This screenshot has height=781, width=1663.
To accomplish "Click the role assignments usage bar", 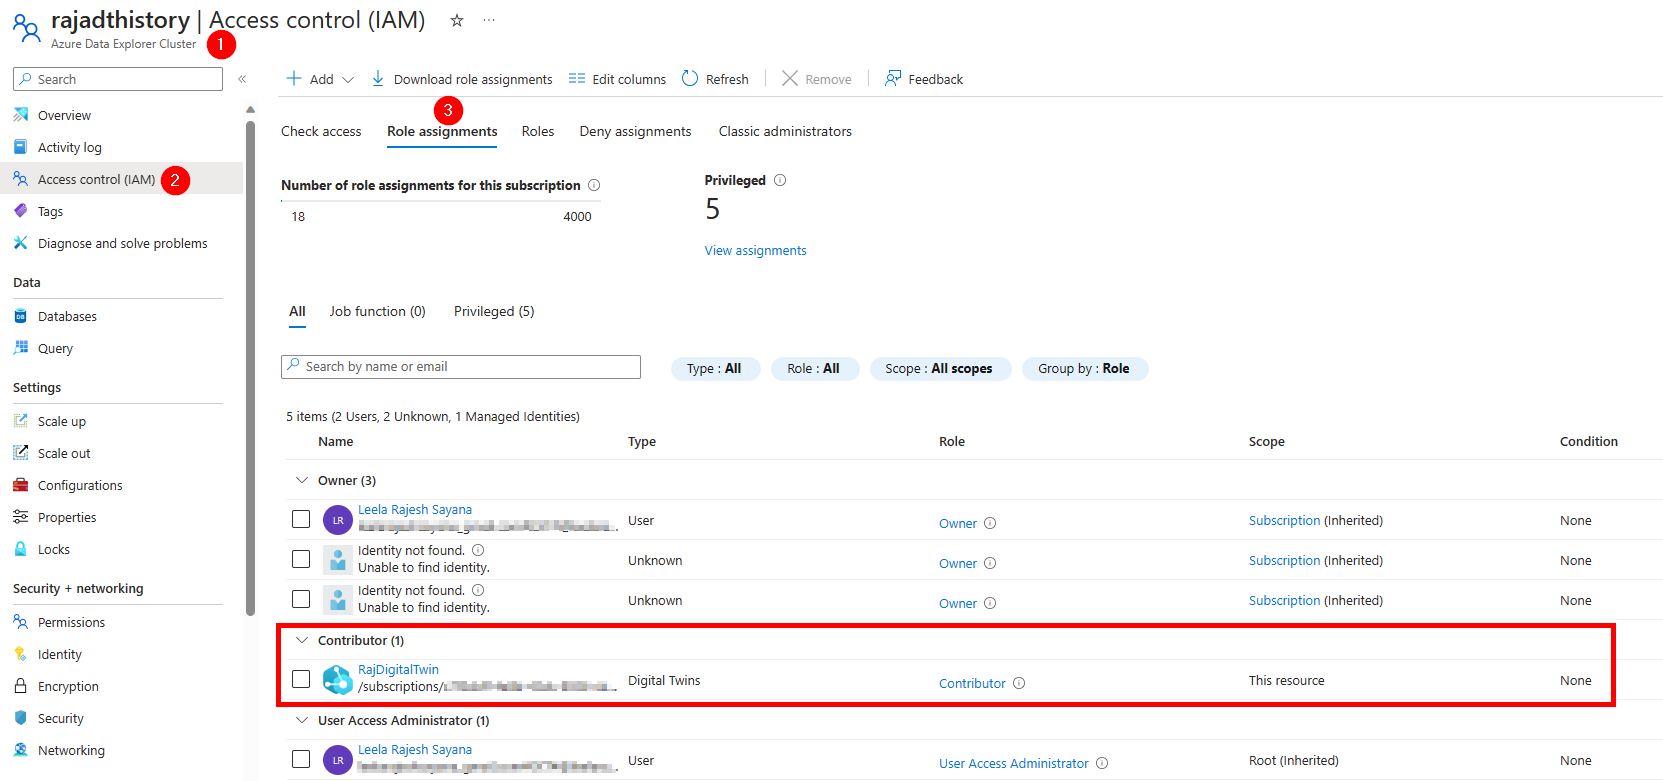I will [x=441, y=201].
